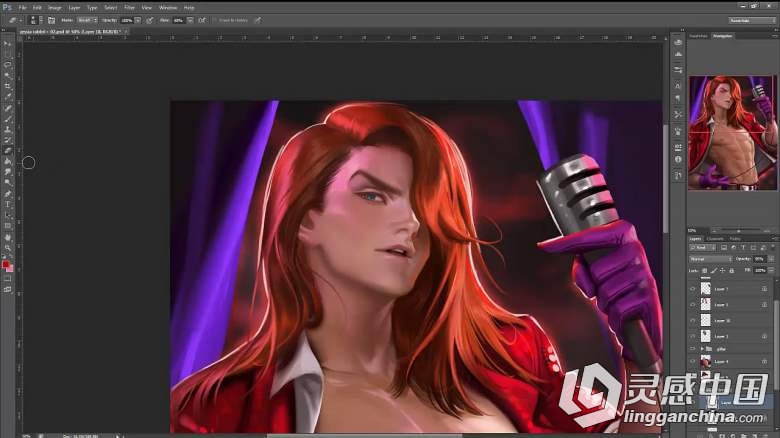Select the Dodge tool
780x438 pixels.
pos(7,183)
